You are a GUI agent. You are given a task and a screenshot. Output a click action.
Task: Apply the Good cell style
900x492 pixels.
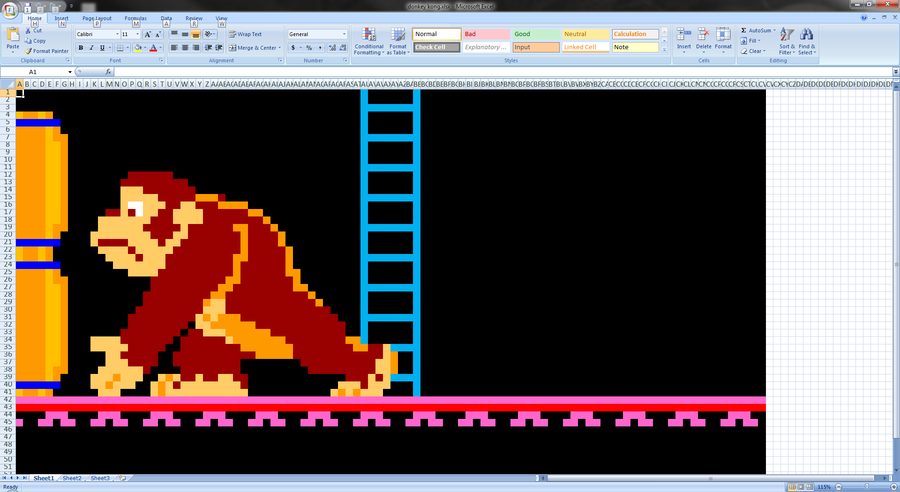pyautogui.click(x=536, y=34)
